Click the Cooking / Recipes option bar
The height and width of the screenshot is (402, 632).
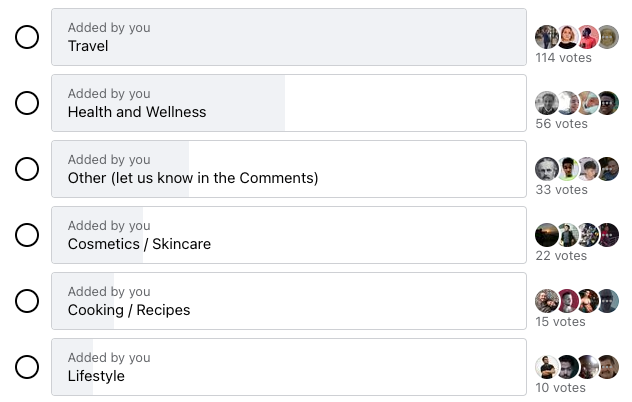[x=289, y=301]
